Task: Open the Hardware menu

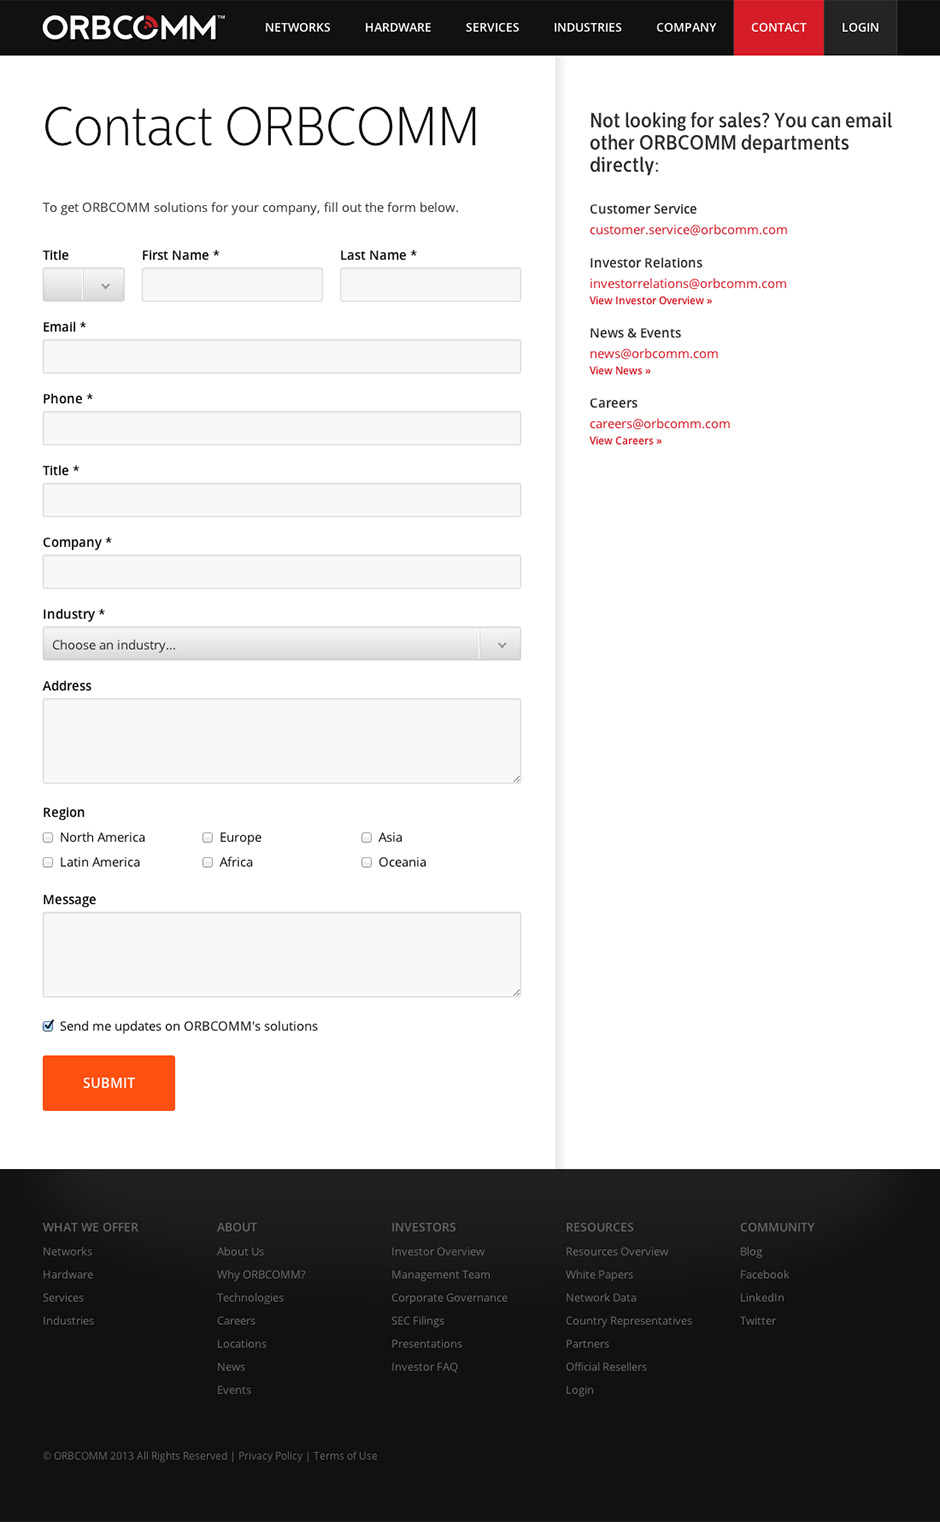Action: (398, 27)
